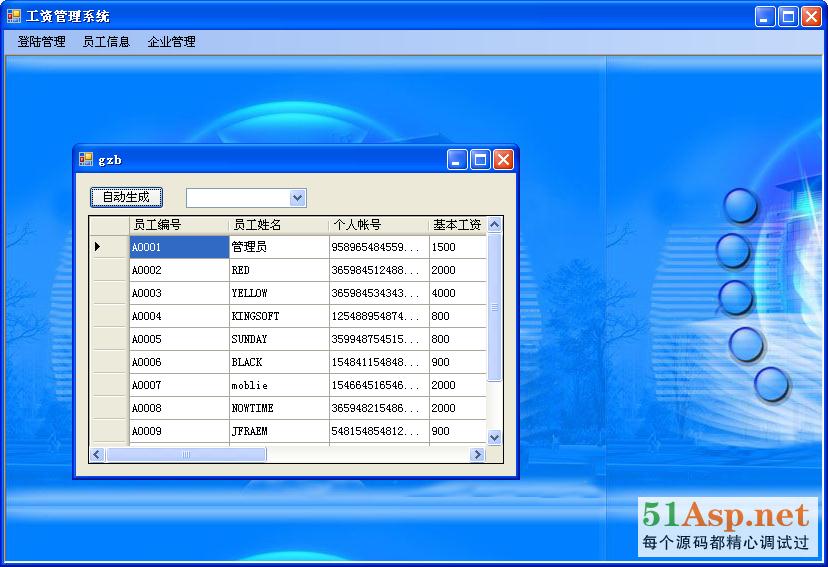Click account cell 958965484559...

pos(379,247)
